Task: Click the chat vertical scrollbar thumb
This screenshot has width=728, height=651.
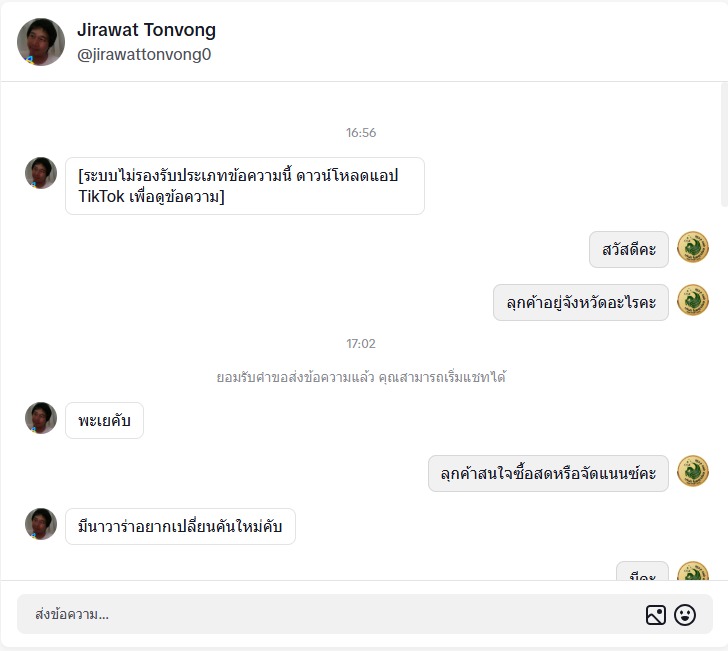Action: [724, 145]
